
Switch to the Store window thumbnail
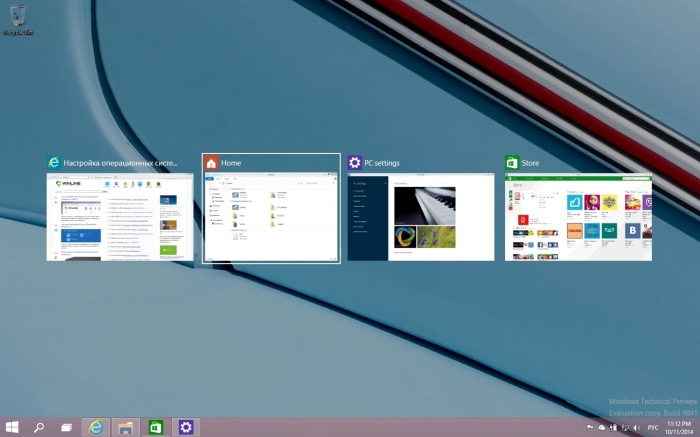point(578,217)
